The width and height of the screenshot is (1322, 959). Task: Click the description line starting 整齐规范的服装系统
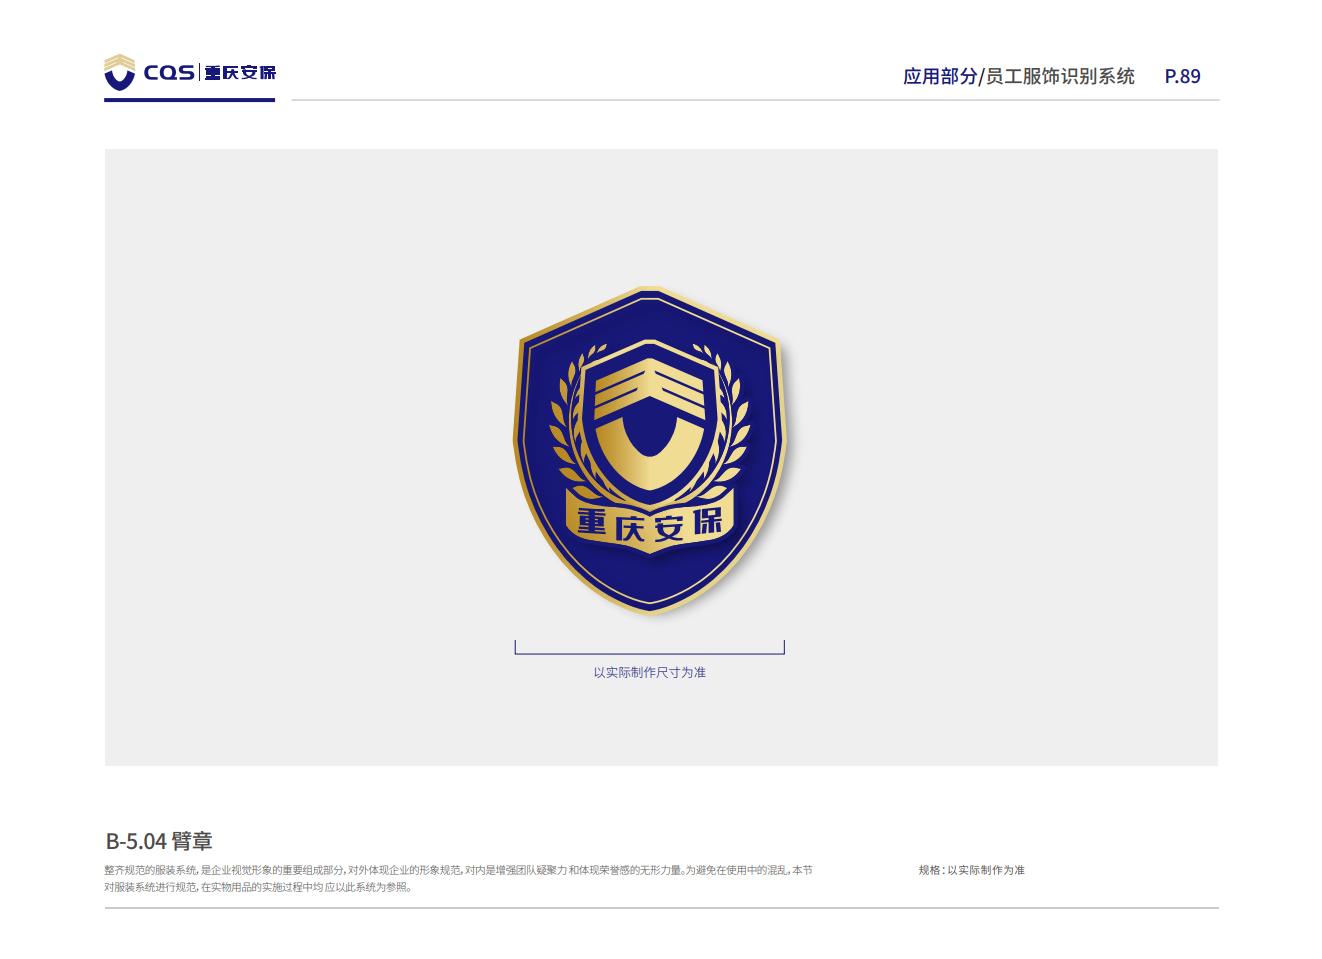click(x=458, y=870)
